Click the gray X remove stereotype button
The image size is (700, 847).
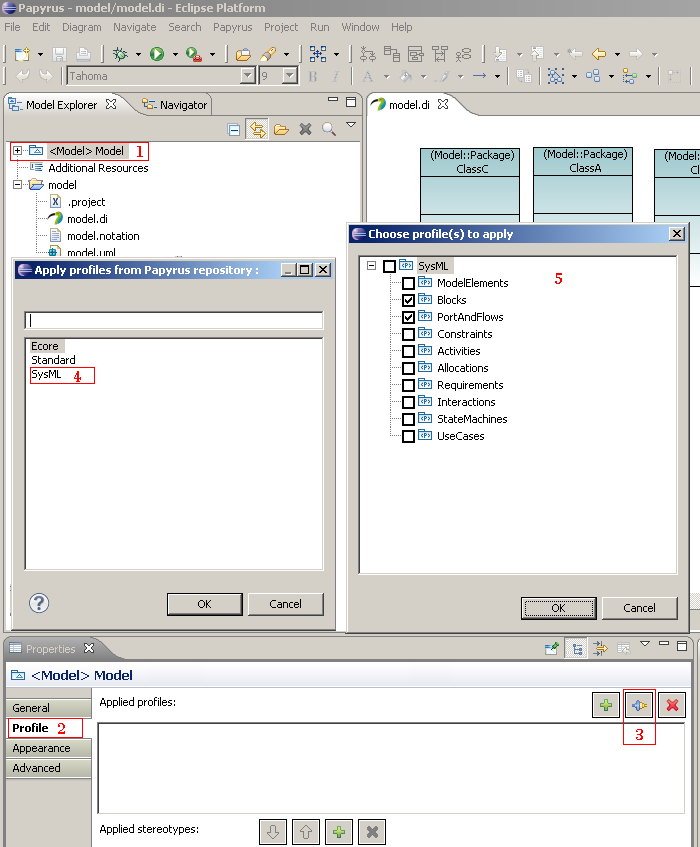372,831
